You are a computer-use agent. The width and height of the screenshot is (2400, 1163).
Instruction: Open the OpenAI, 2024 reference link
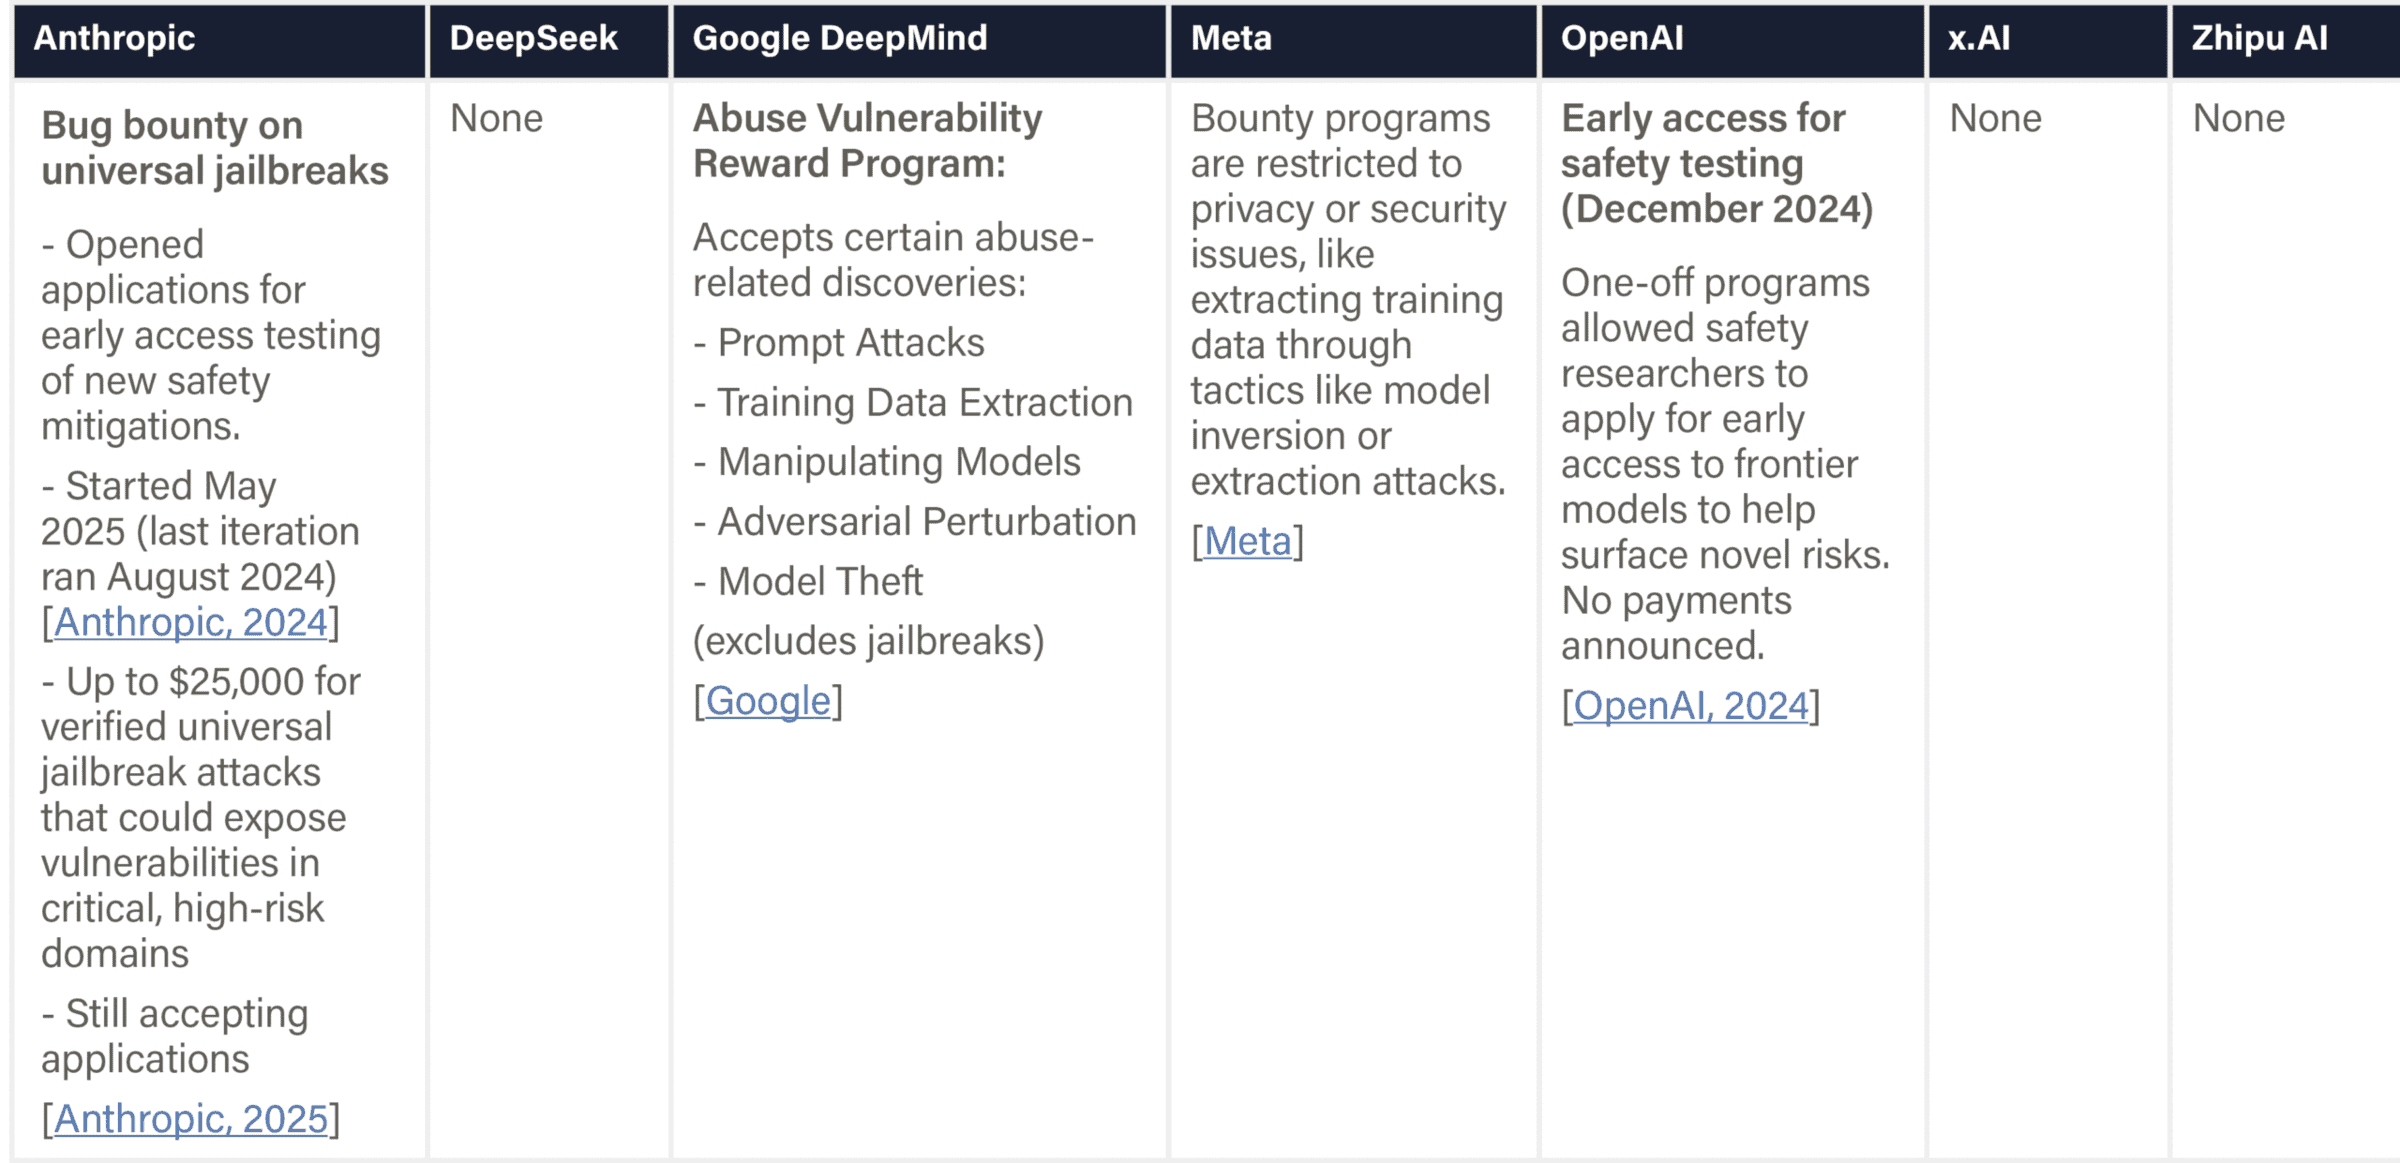pyautogui.click(x=1690, y=706)
